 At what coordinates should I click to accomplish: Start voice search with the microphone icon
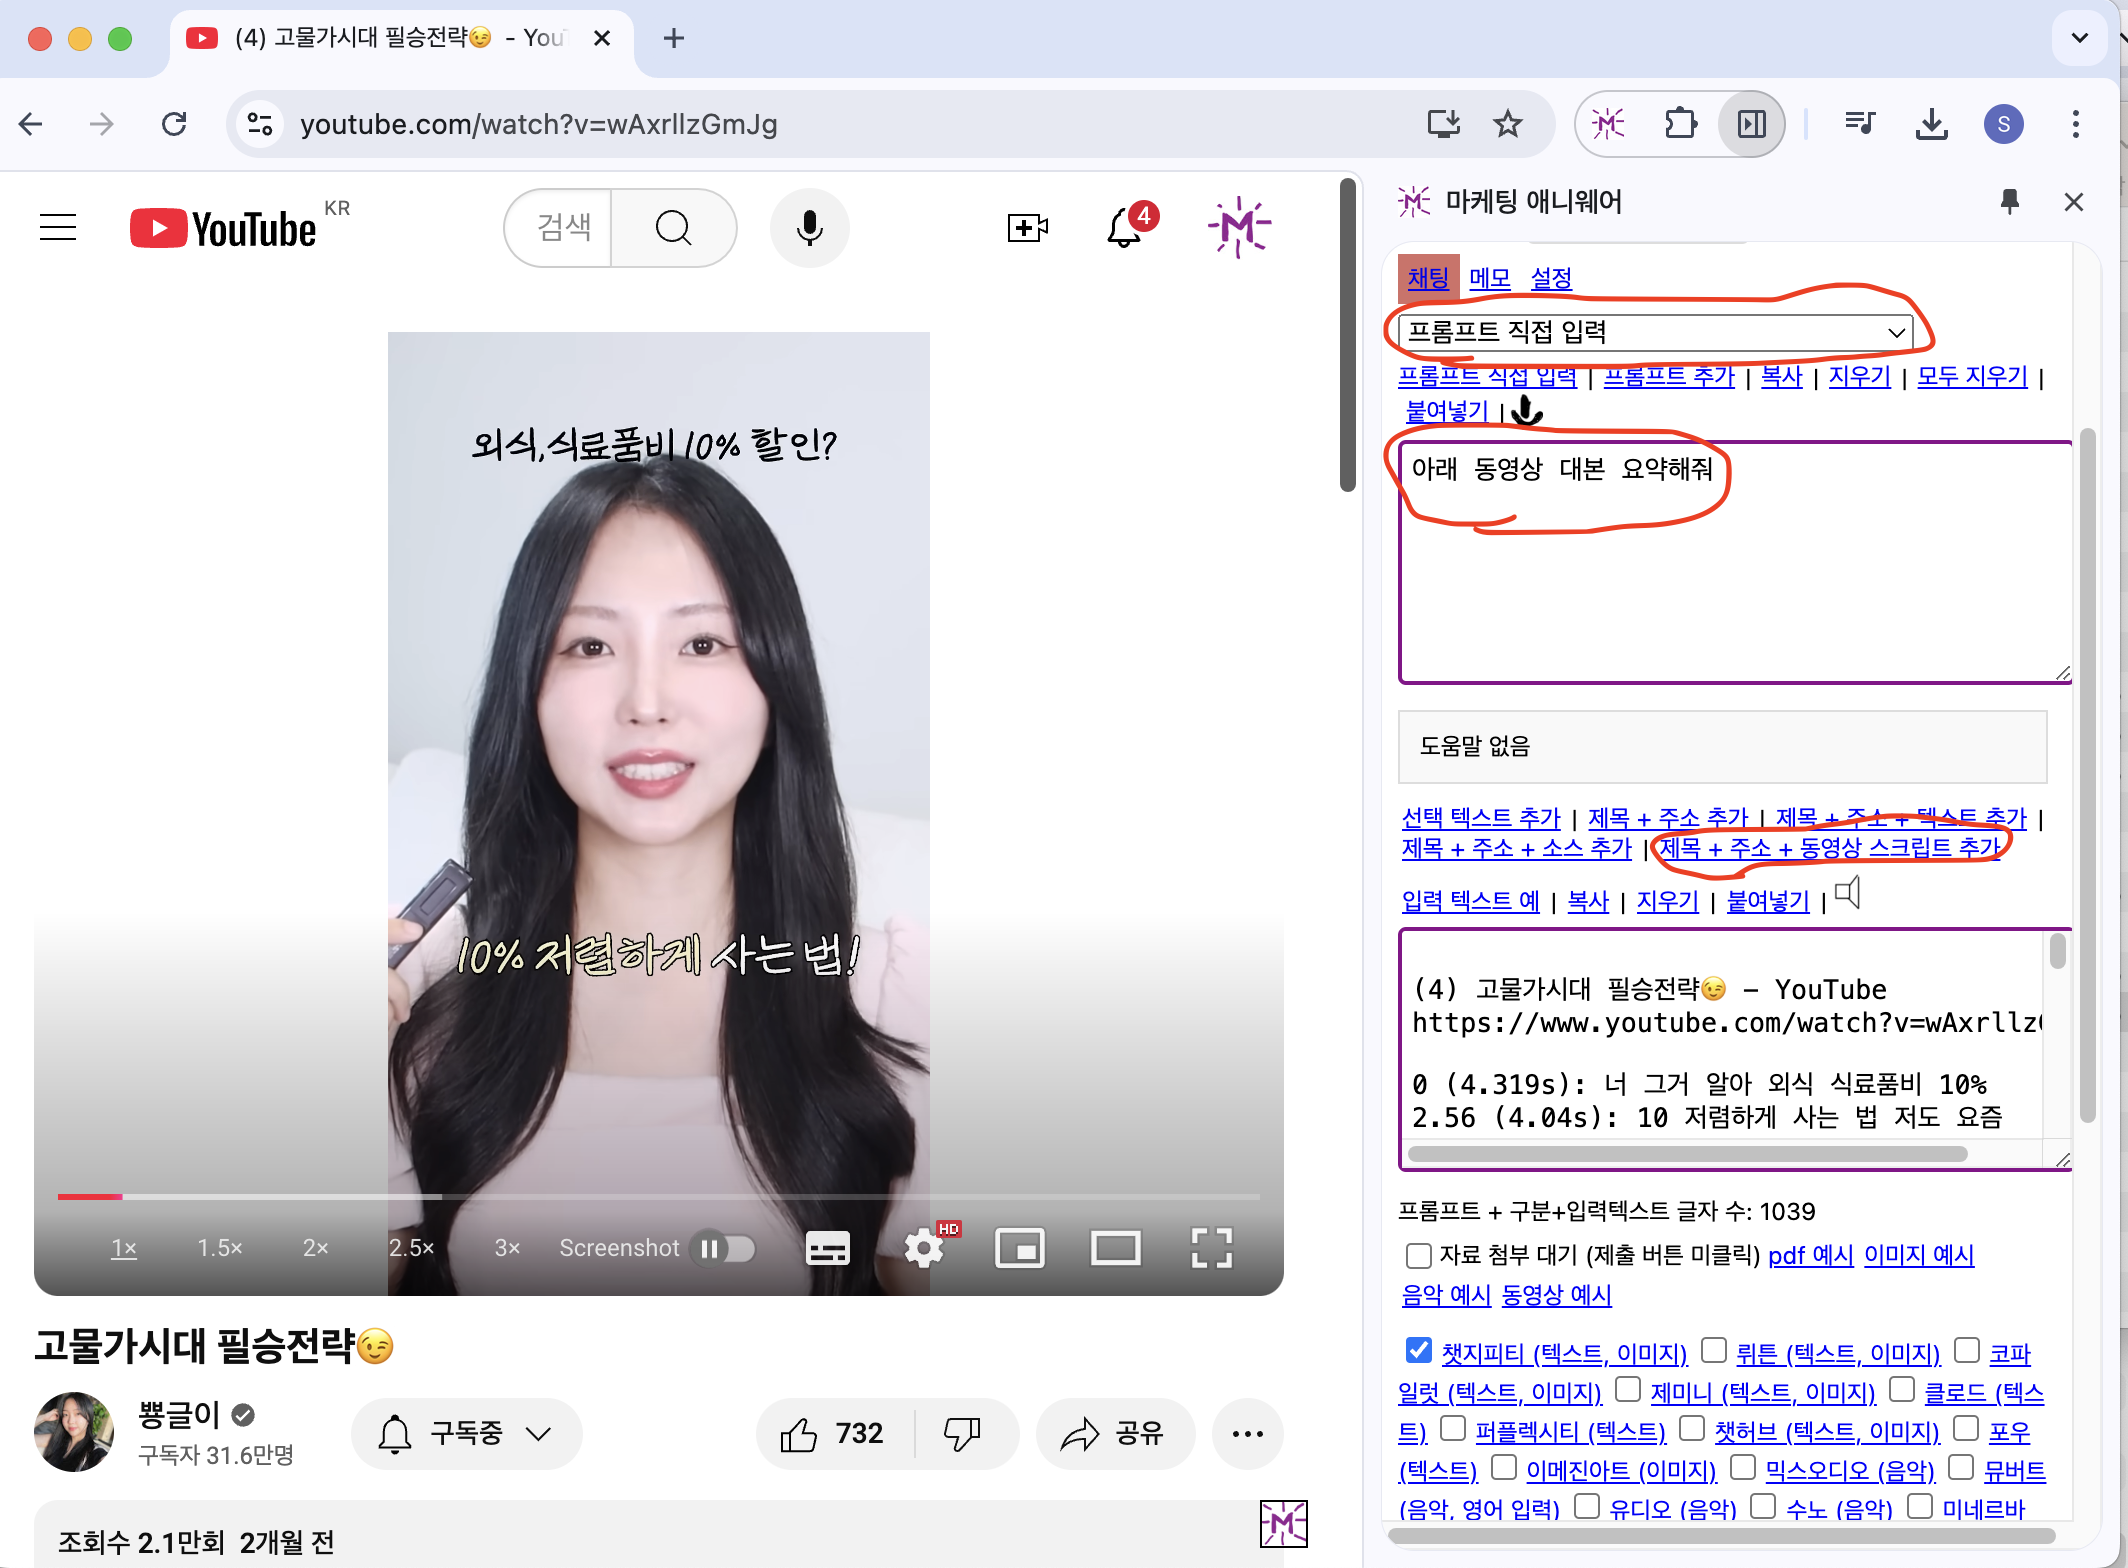click(809, 228)
